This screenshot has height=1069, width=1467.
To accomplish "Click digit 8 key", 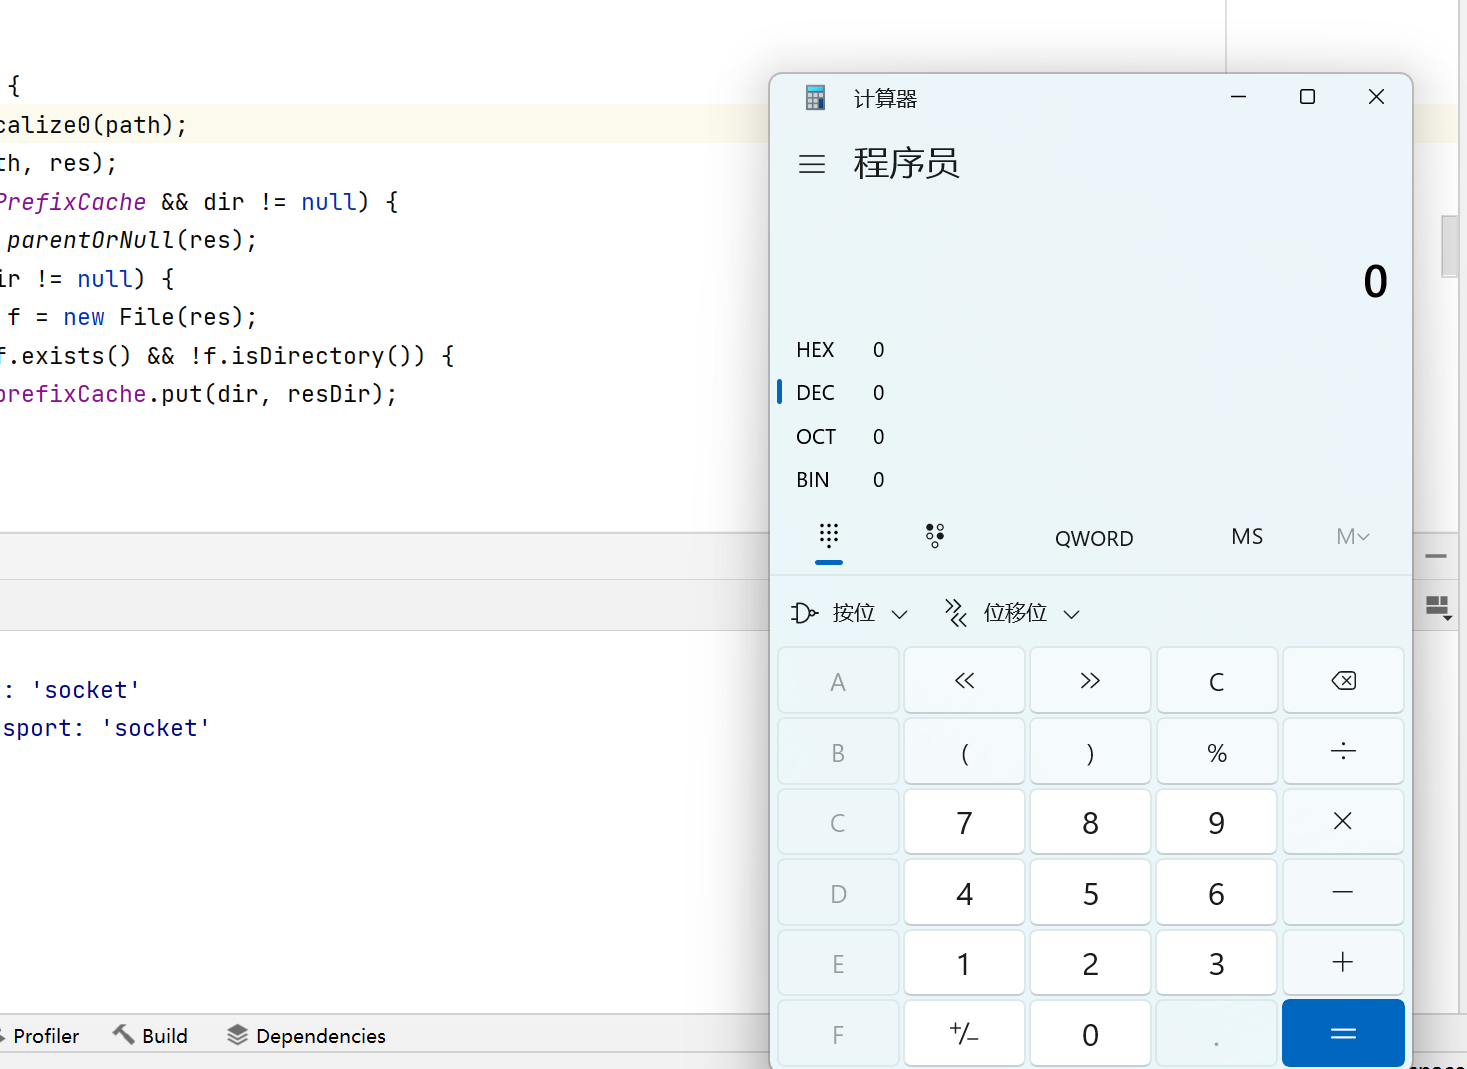I will [x=1090, y=822].
